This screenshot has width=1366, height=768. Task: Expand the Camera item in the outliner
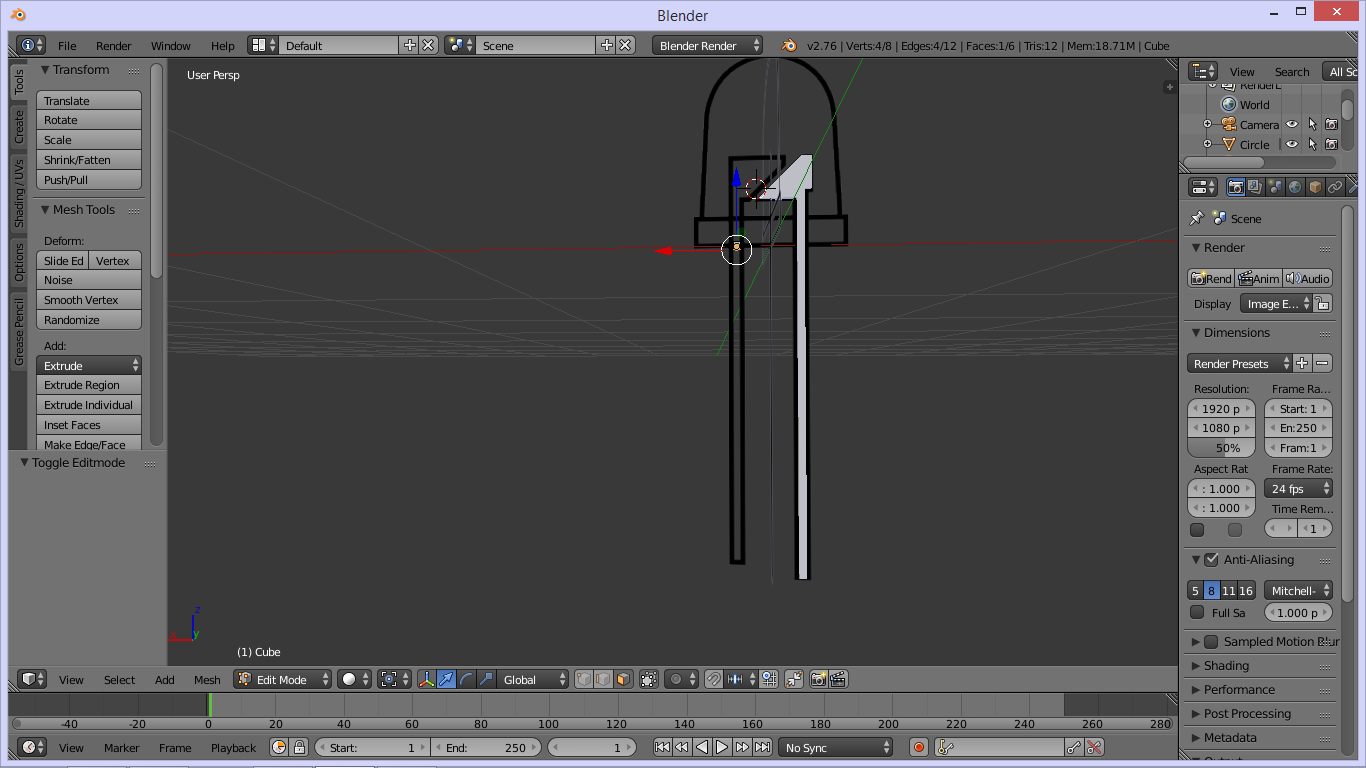(1207, 124)
